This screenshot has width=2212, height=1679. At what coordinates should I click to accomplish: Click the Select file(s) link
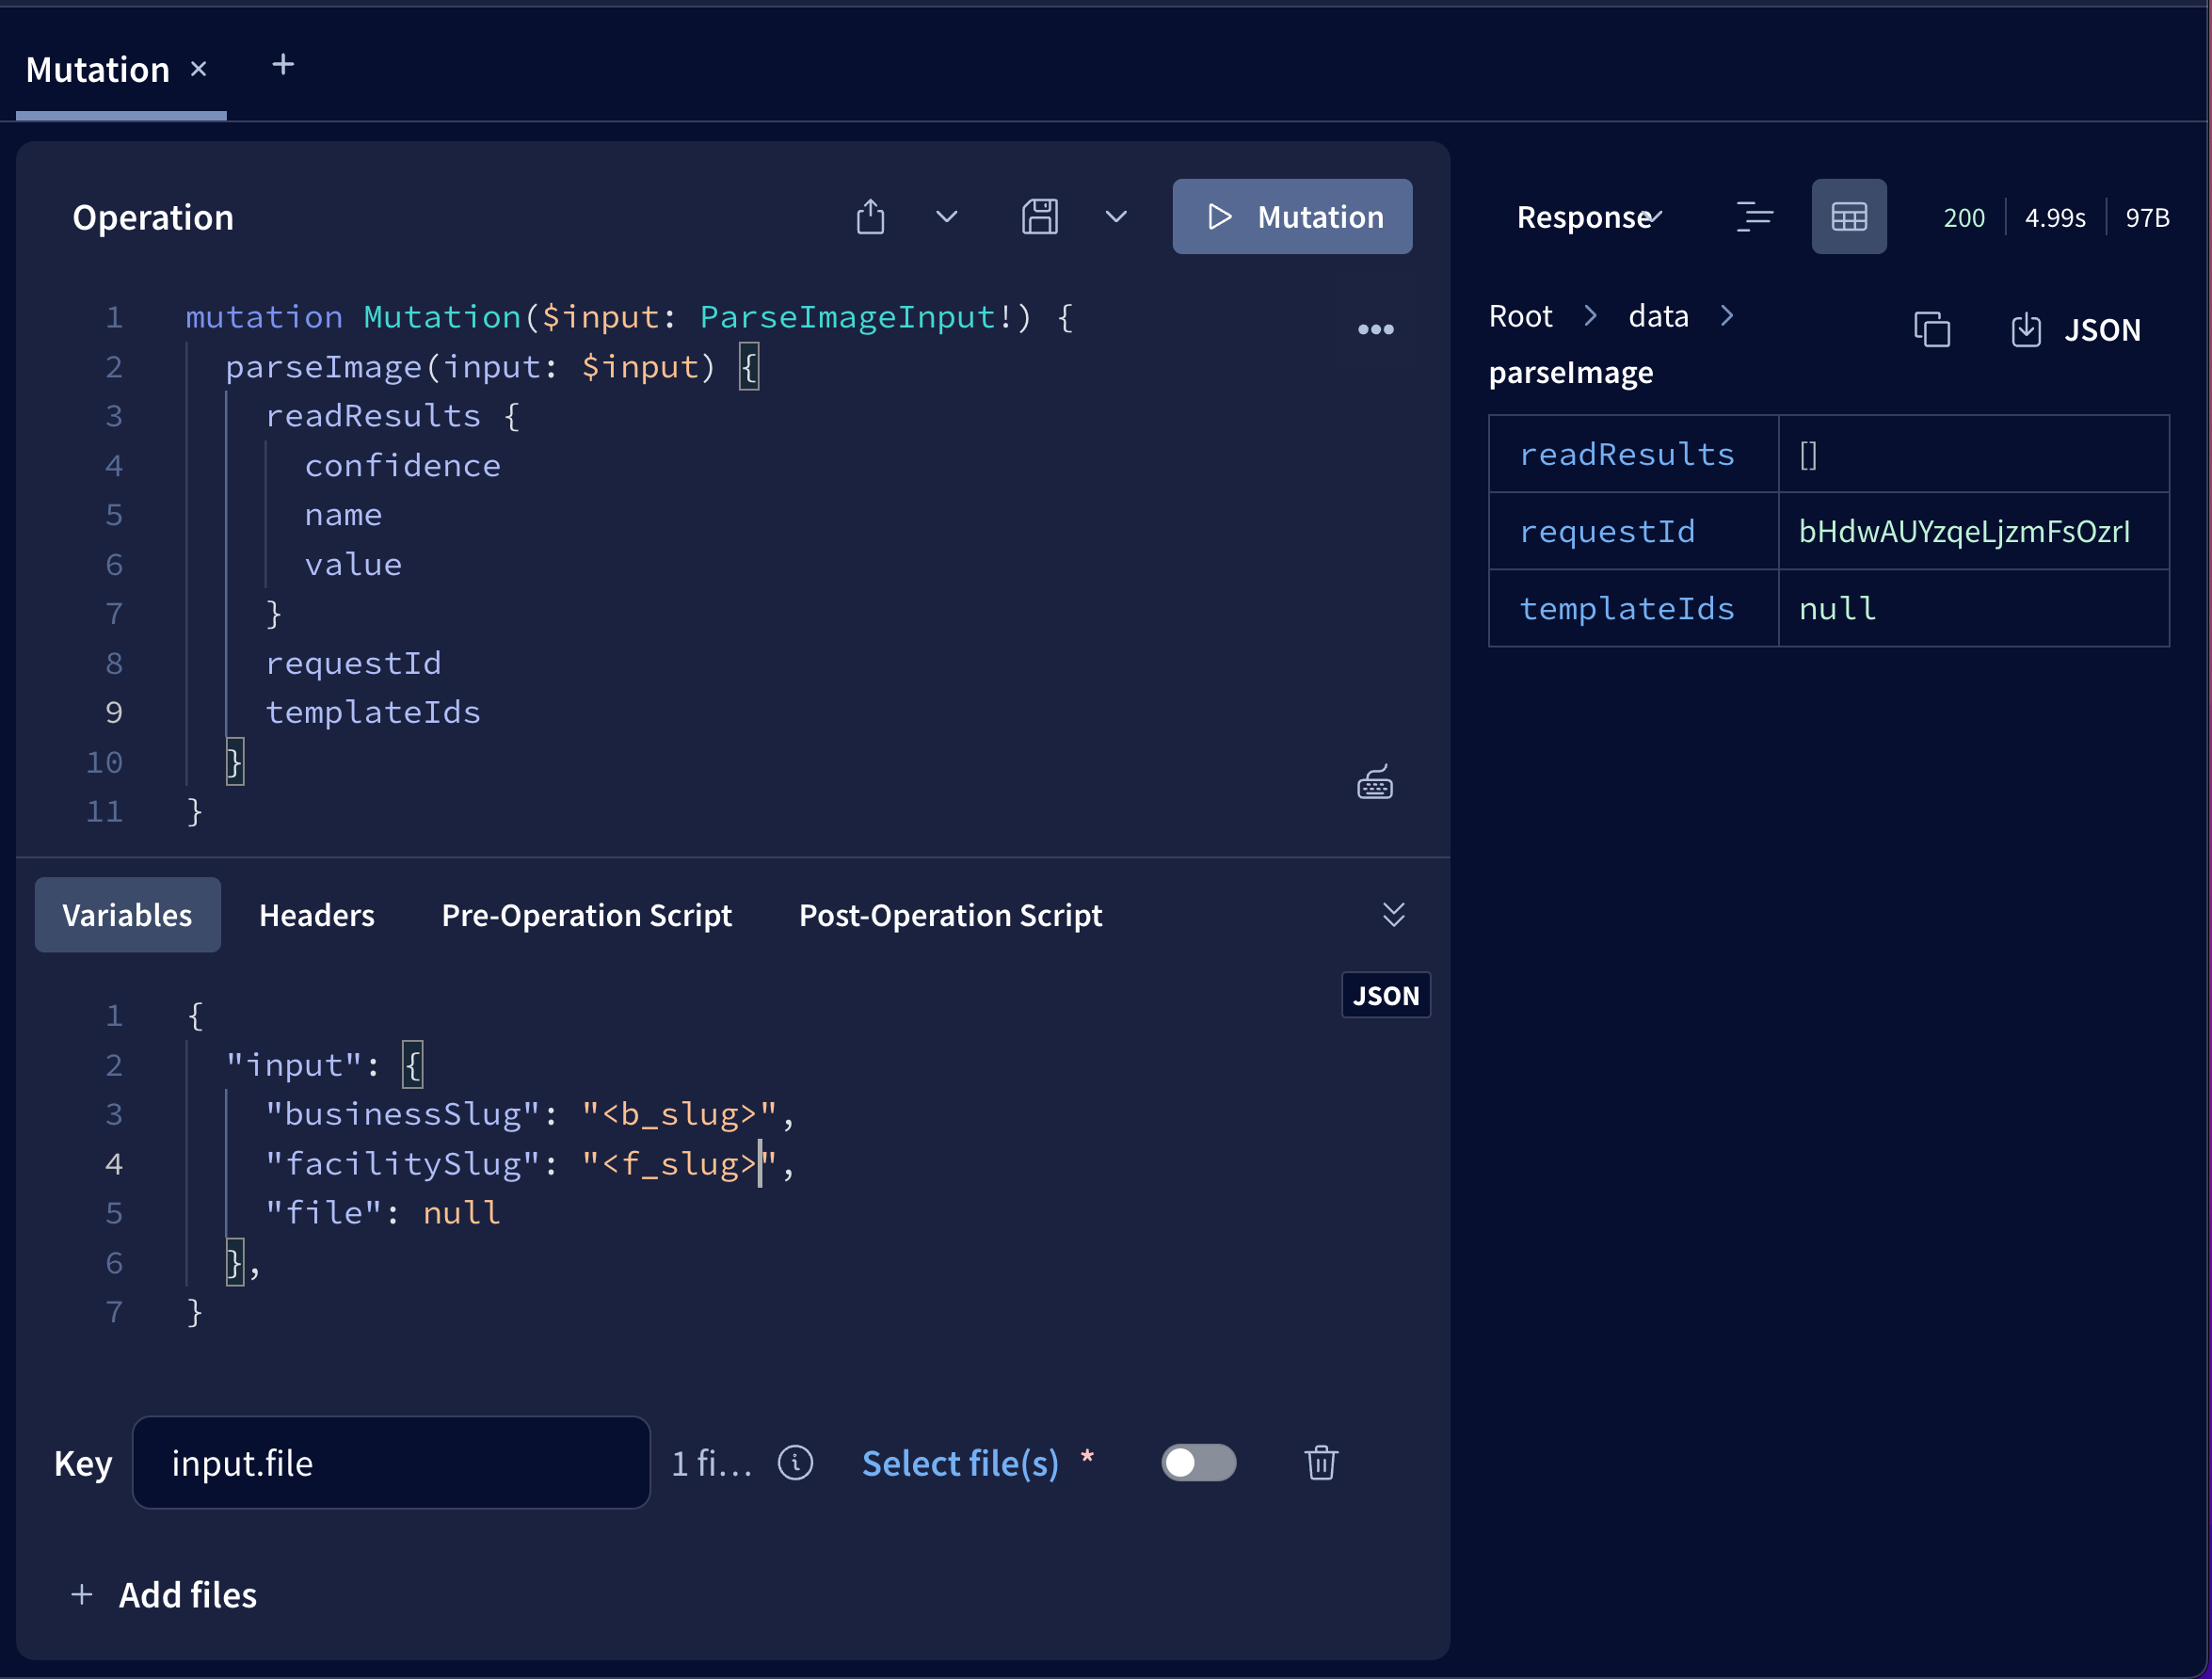point(960,1463)
